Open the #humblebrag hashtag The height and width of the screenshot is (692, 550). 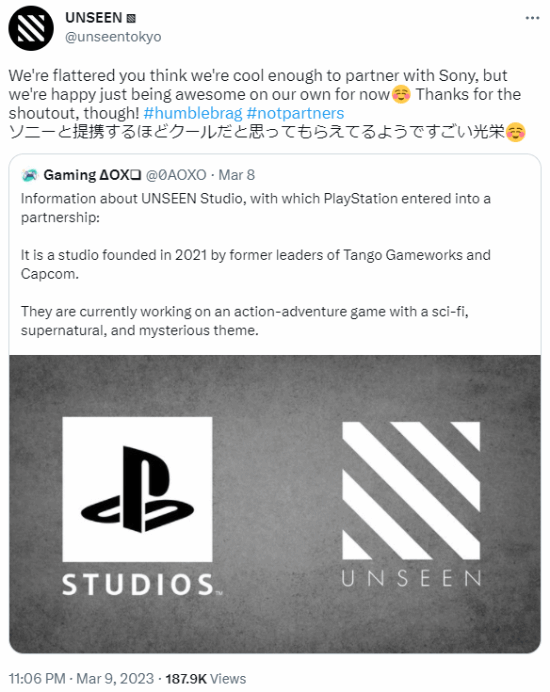click(193, 113)
